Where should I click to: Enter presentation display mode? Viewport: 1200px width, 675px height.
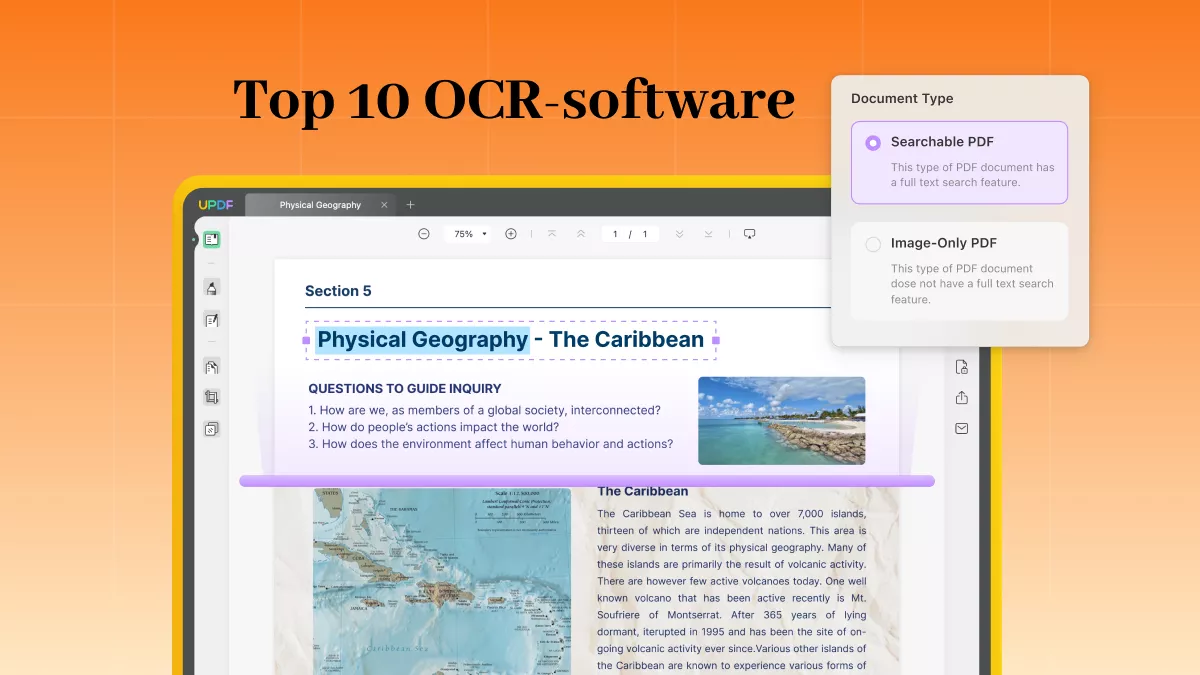[x=749, y=233]
